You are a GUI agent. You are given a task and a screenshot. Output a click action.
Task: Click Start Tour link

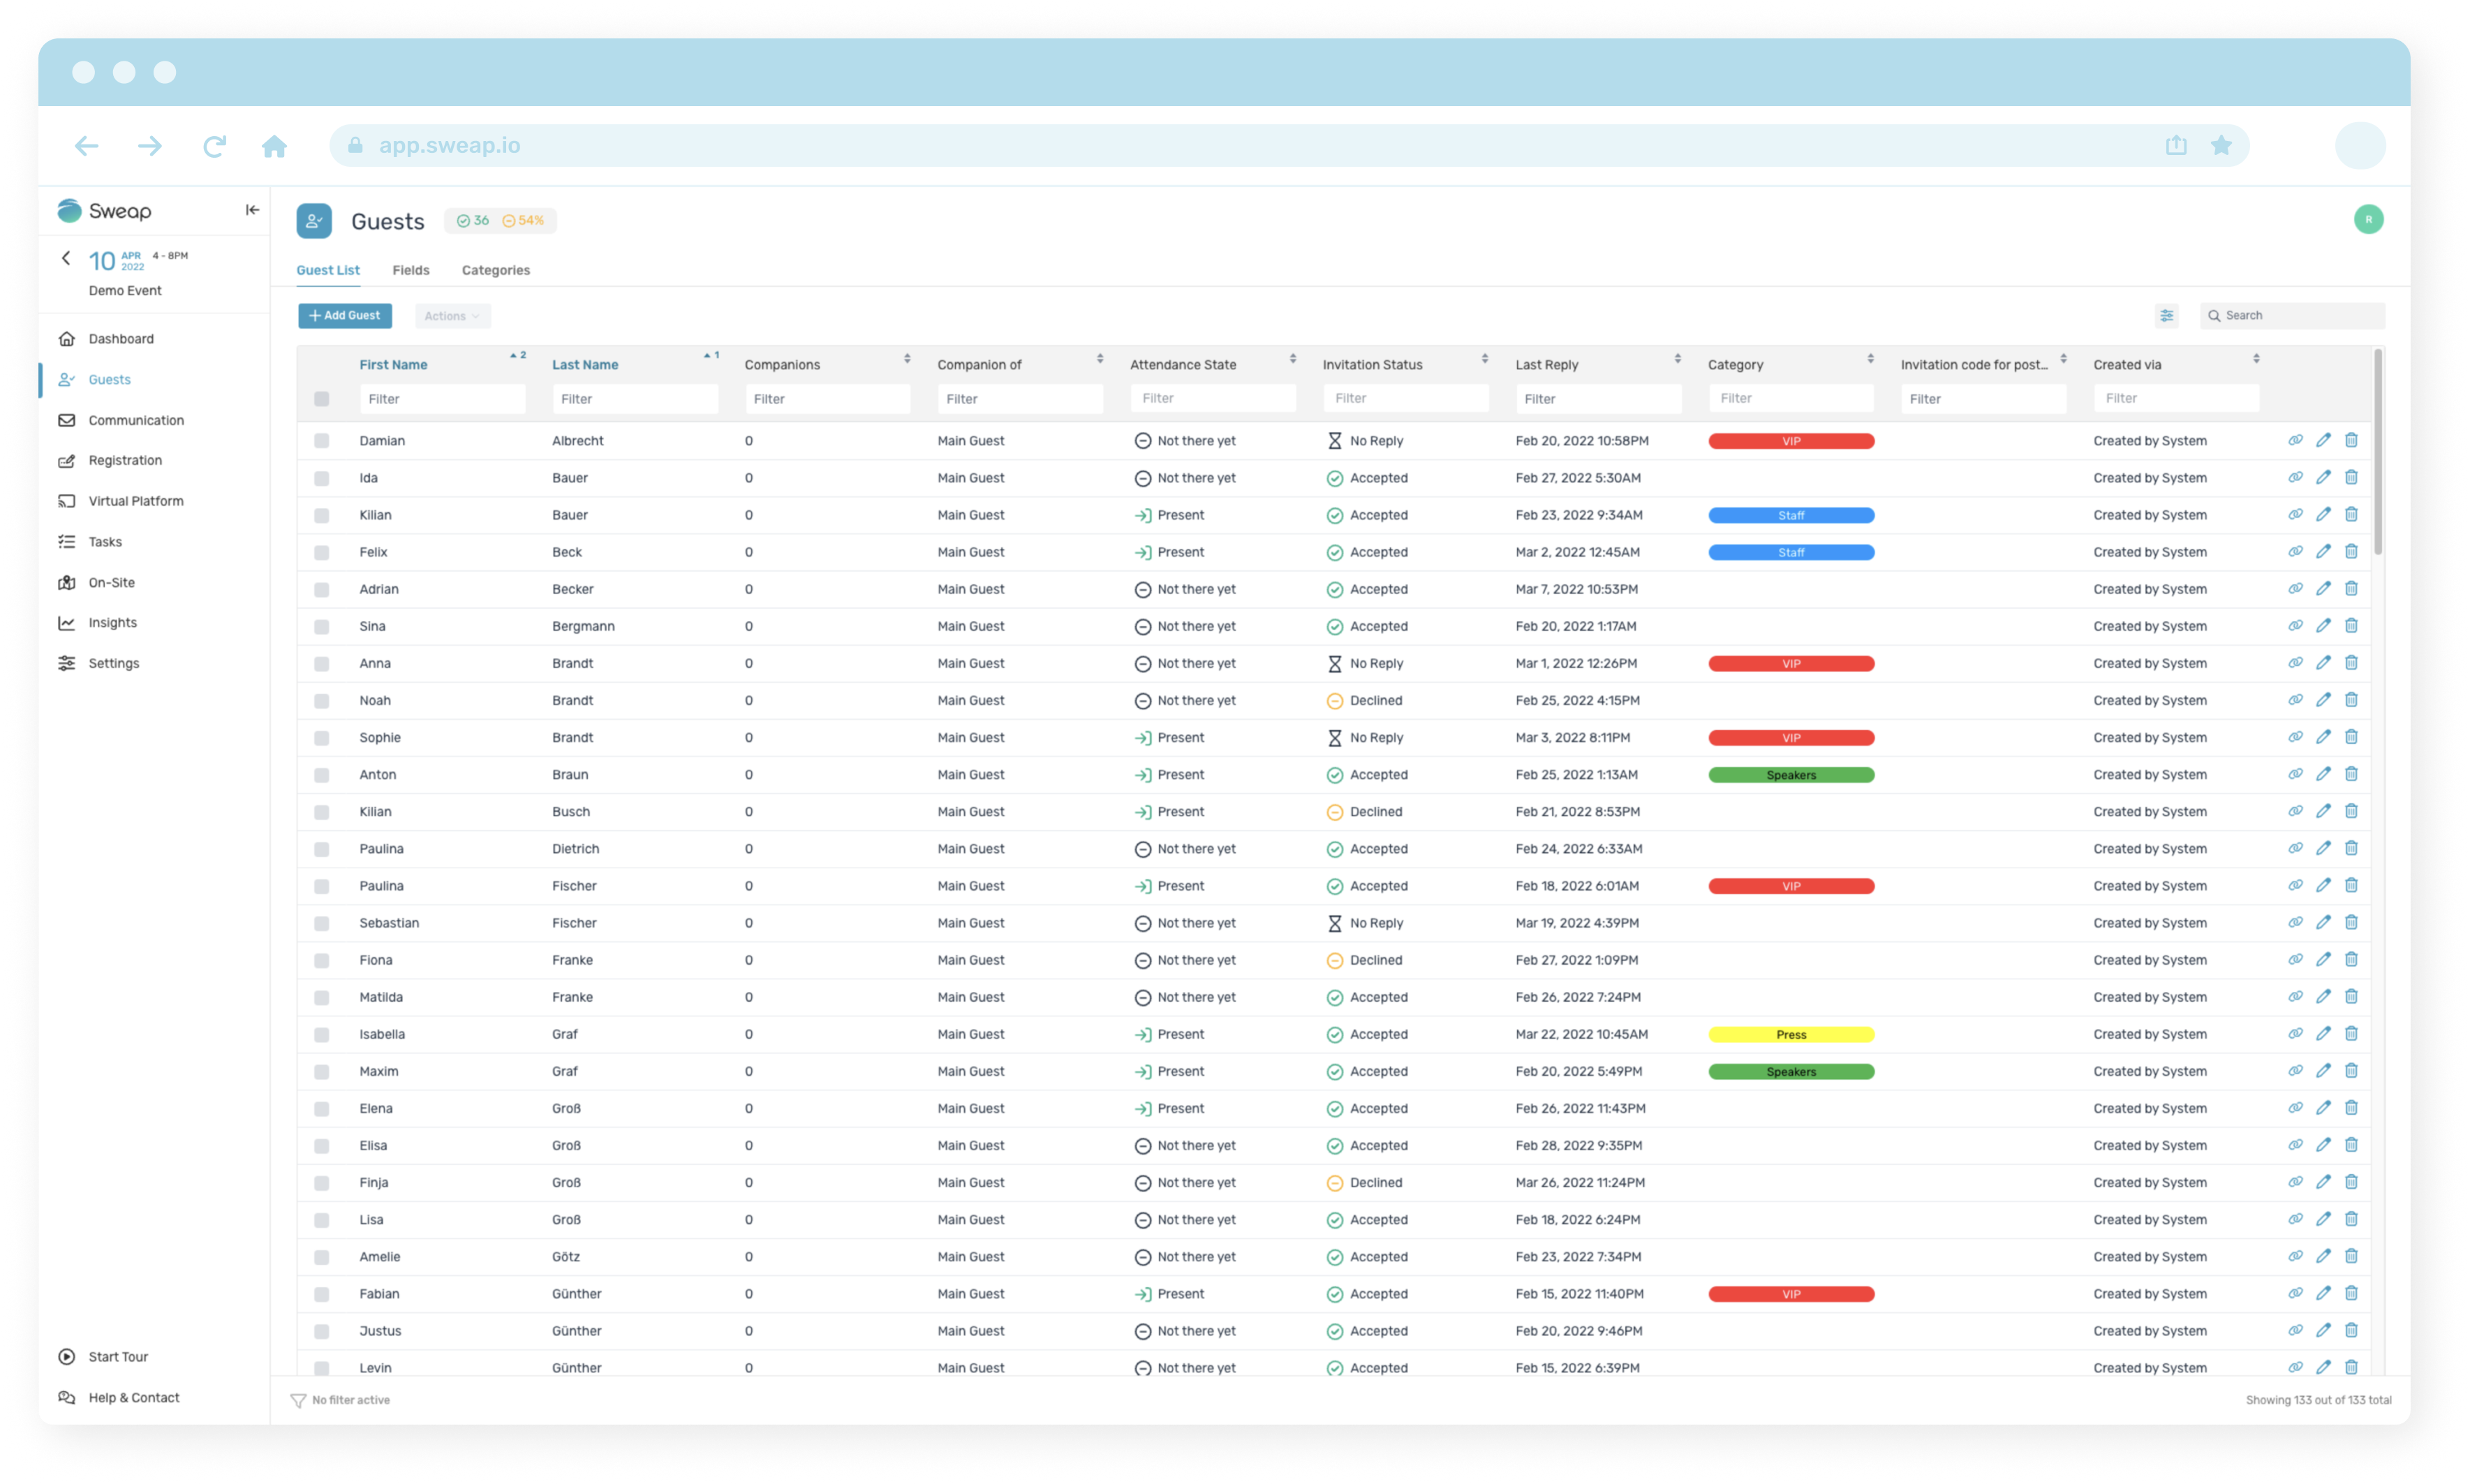click(118, 1357)
